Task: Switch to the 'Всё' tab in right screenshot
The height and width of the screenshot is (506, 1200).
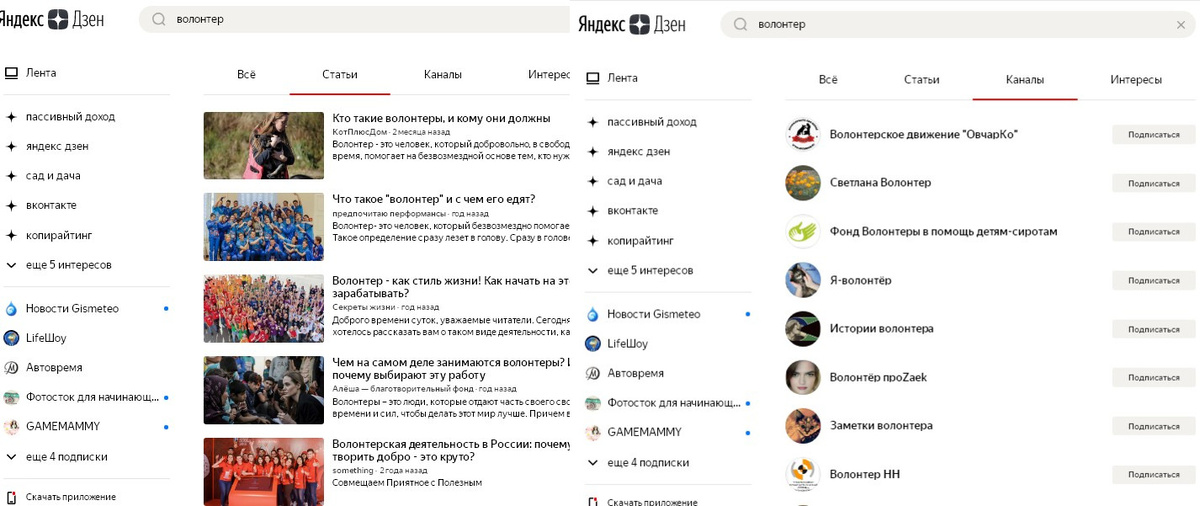Action: pyautogui.click(x=828, y=80)
